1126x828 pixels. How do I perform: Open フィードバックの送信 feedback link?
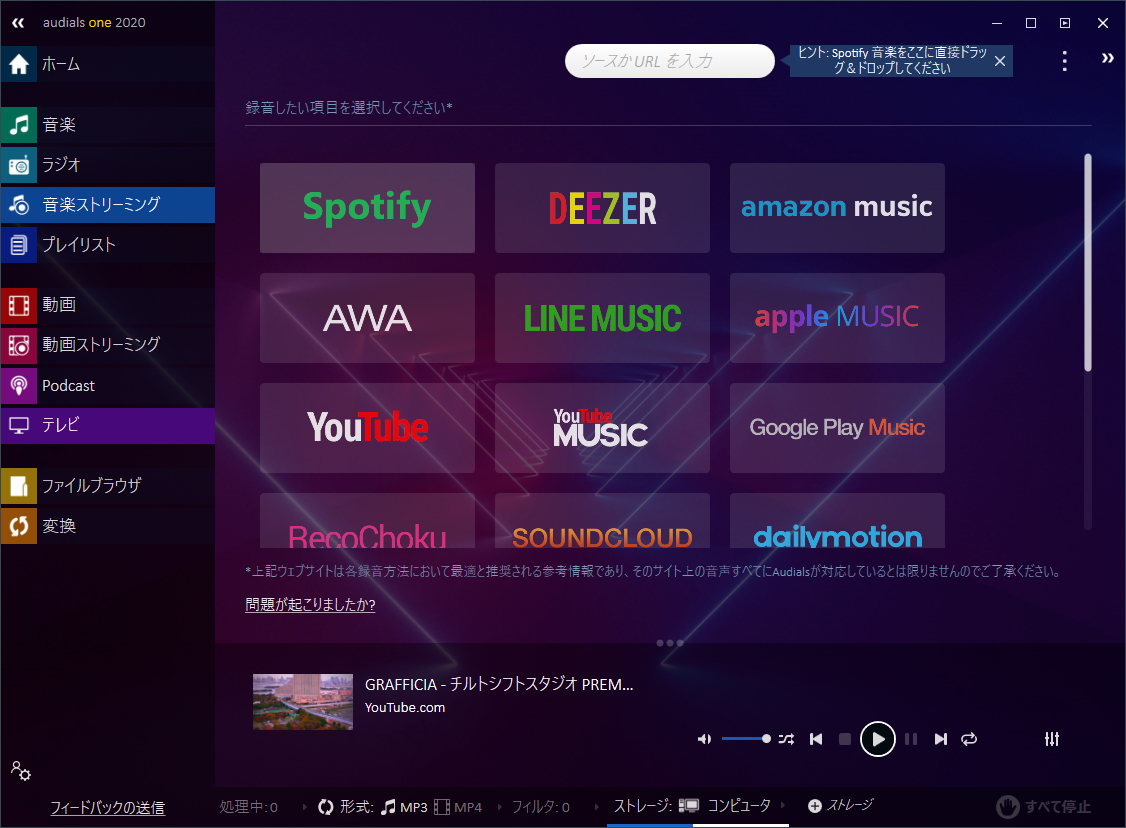tap(108, 808)
